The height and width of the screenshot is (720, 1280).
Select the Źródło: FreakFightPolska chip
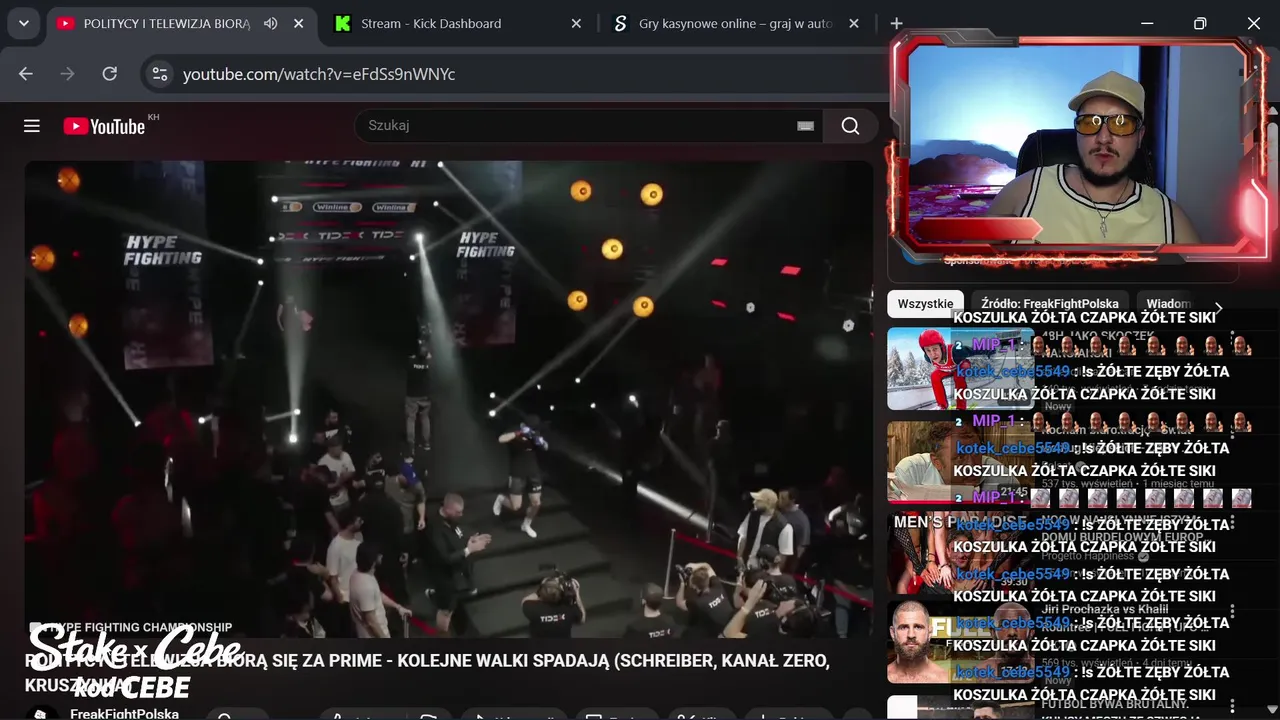coord(1050,304)
